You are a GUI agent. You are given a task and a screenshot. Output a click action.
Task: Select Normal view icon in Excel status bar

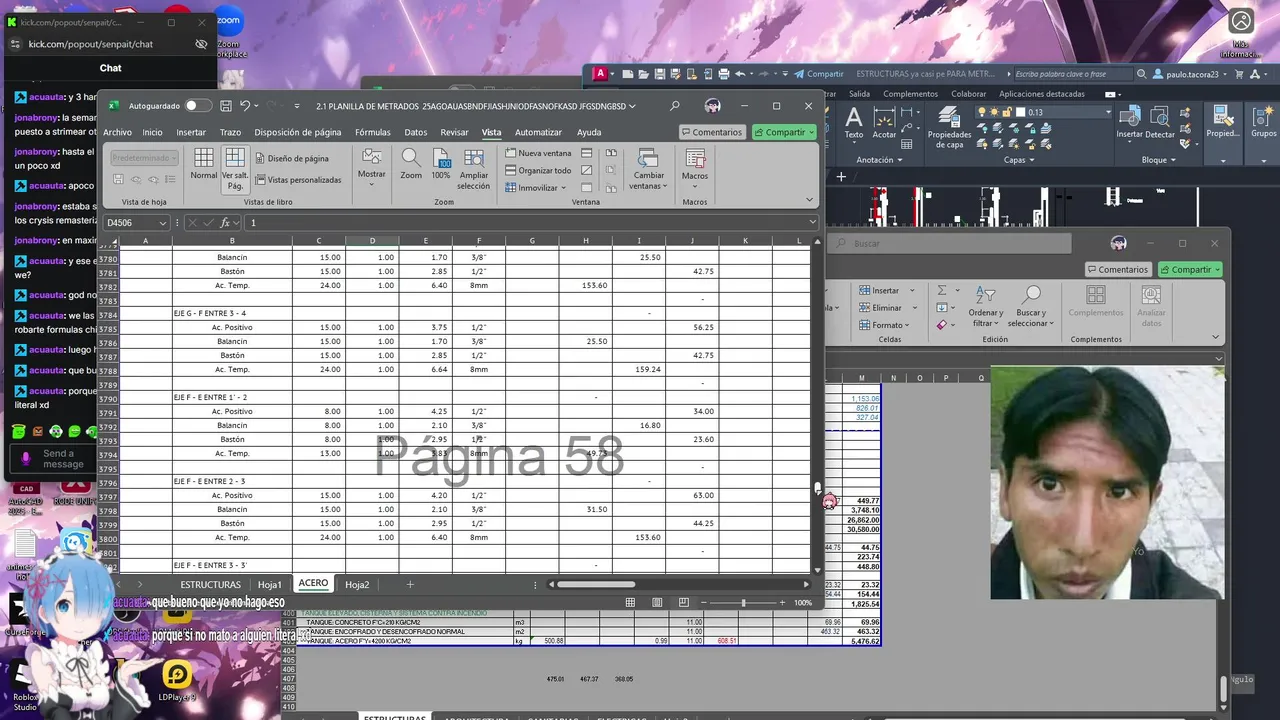pos(630,603)
